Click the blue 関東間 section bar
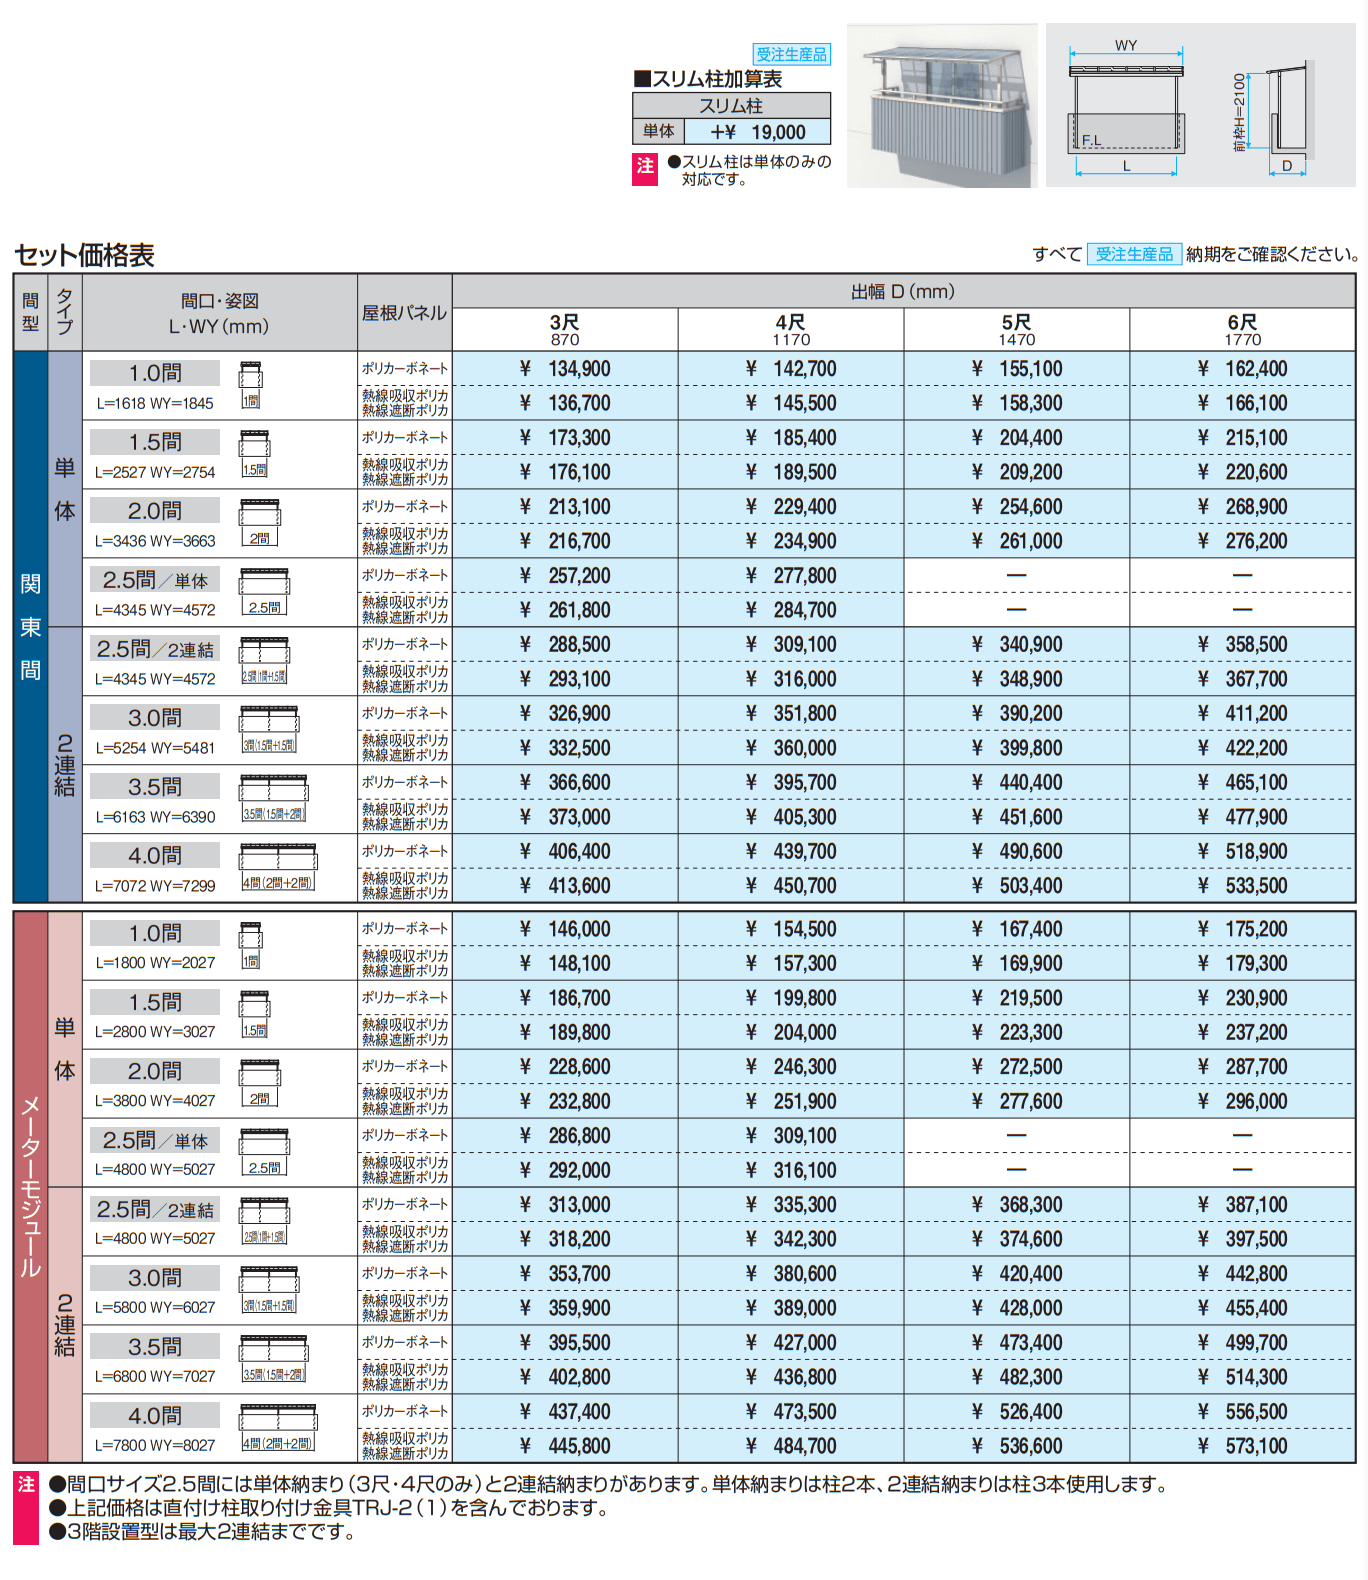The height and width of the screenshot is (1580, 1368). click(x=30, y=626)
